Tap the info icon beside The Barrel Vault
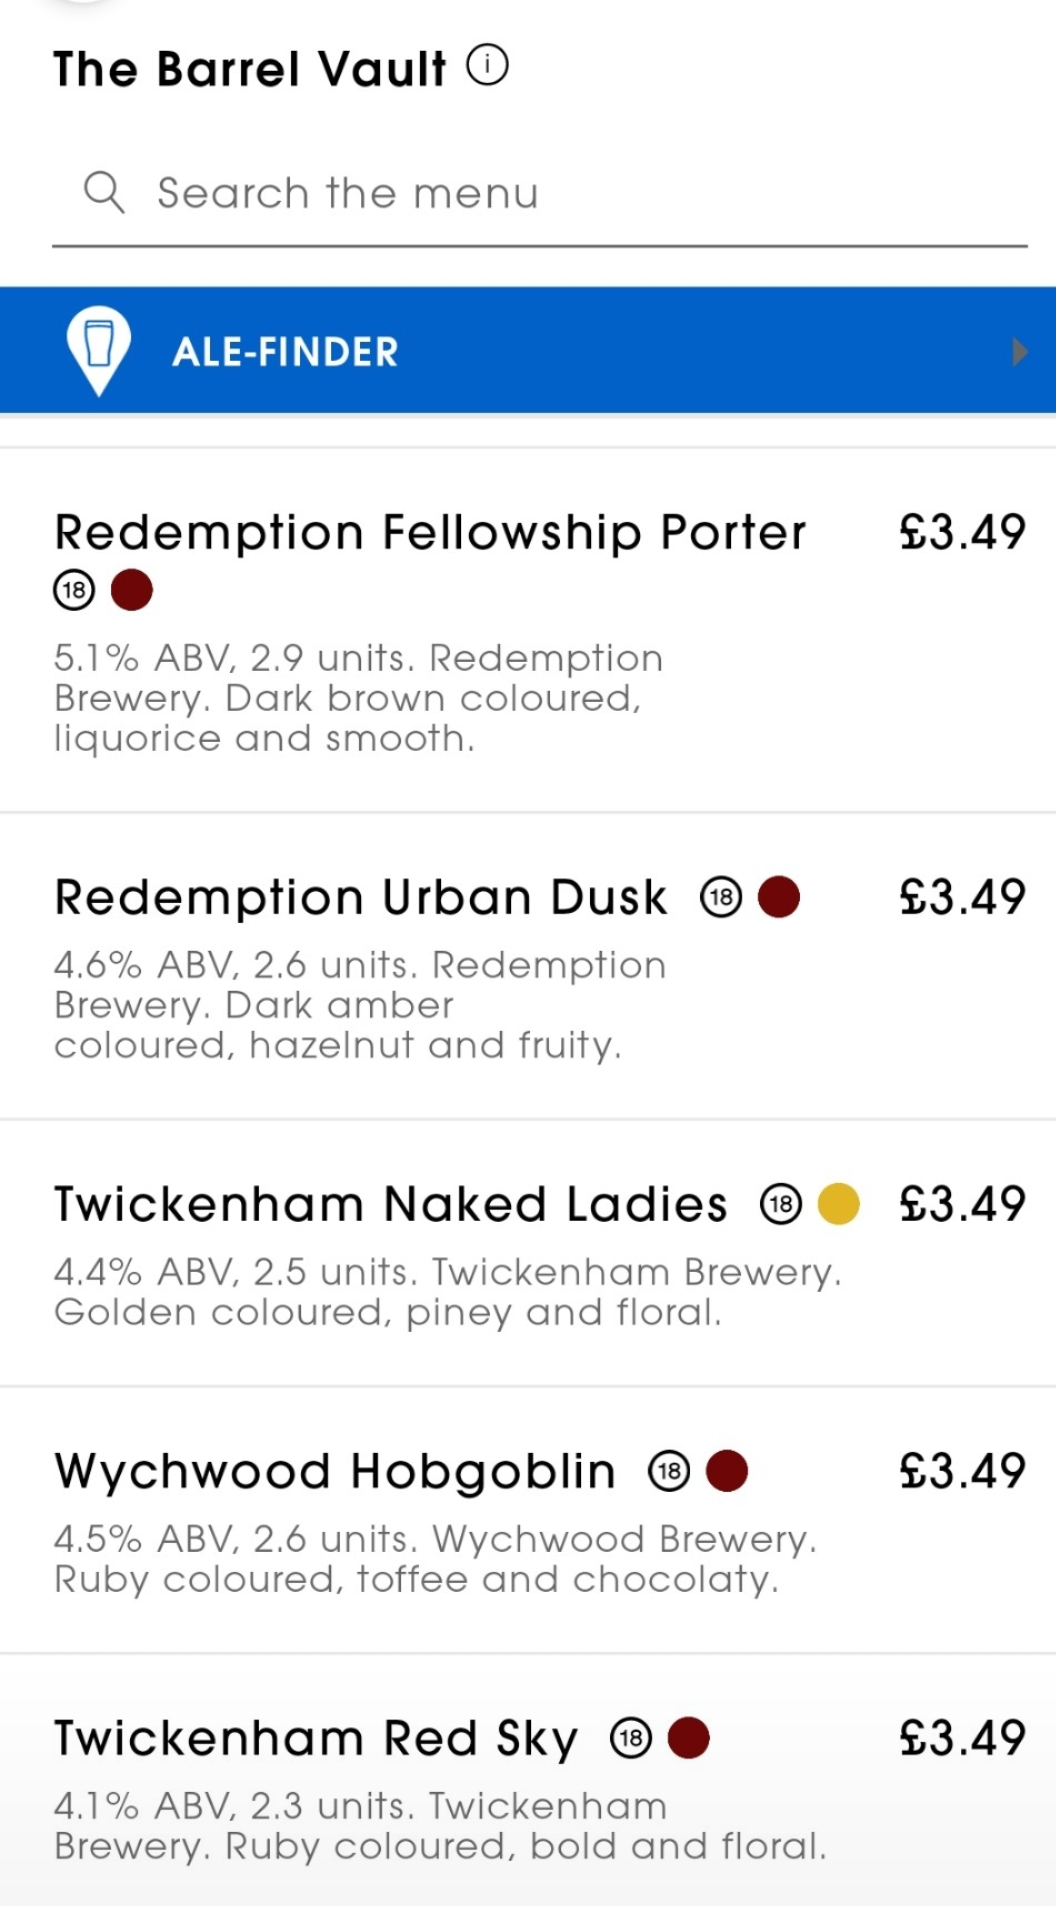Image resolution: width=1056 pixels, height=1906 pixels. [488, 66]
